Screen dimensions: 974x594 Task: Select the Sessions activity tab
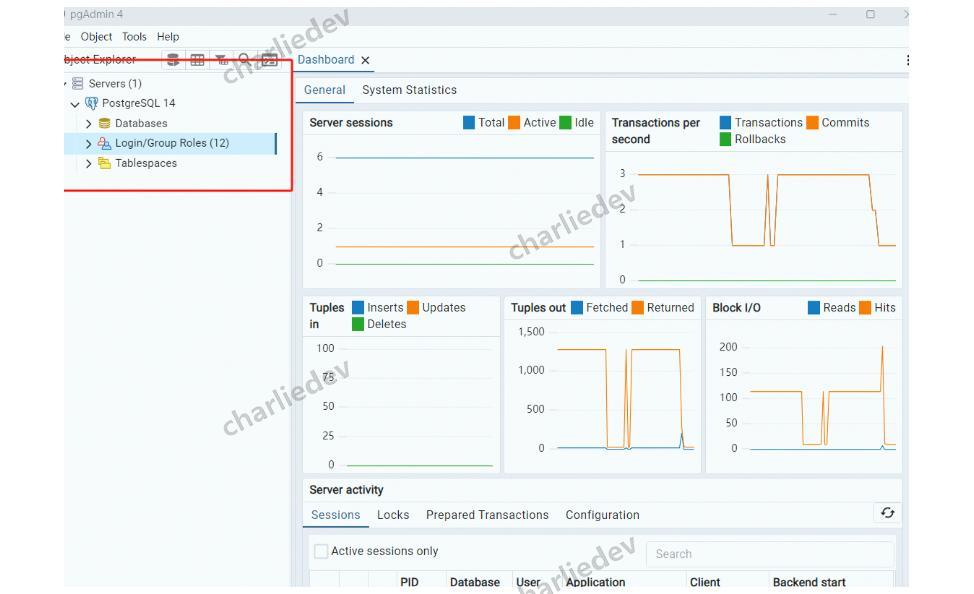(x=335, y=515)
